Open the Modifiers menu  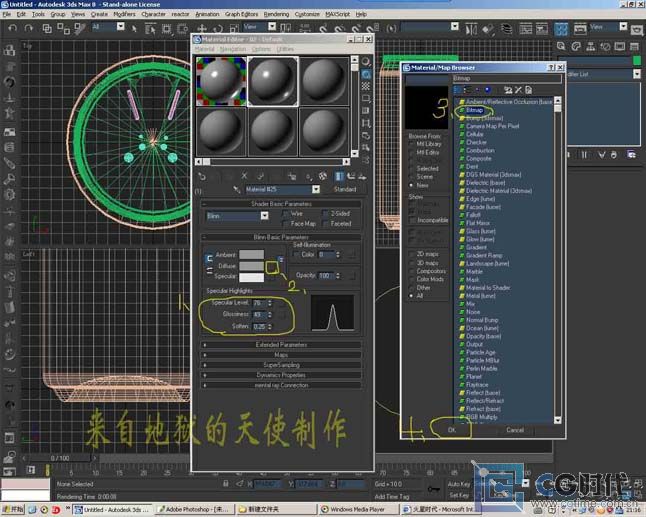(x=124, y=14)
